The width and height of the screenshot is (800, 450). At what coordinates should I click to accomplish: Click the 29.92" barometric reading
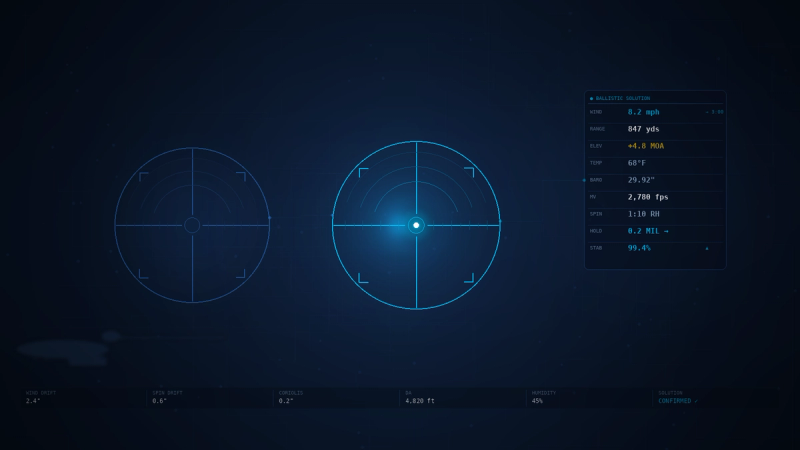[641, 180]
